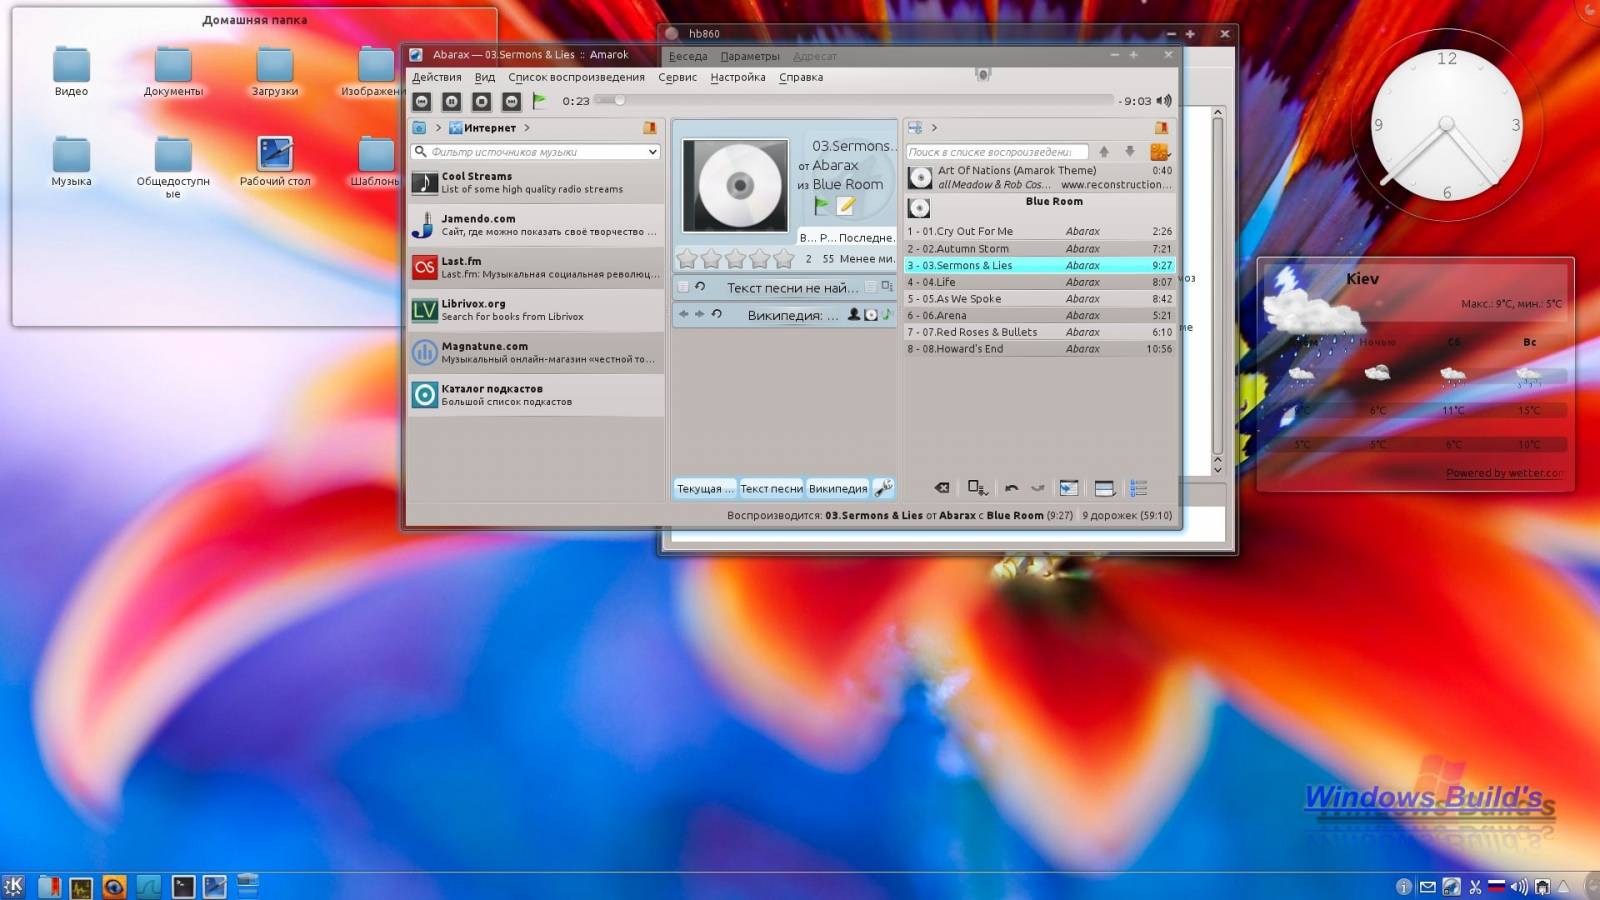Open the Список воспроизведения menu
The height and width of the screenshot is (900, 1600).
576,77
